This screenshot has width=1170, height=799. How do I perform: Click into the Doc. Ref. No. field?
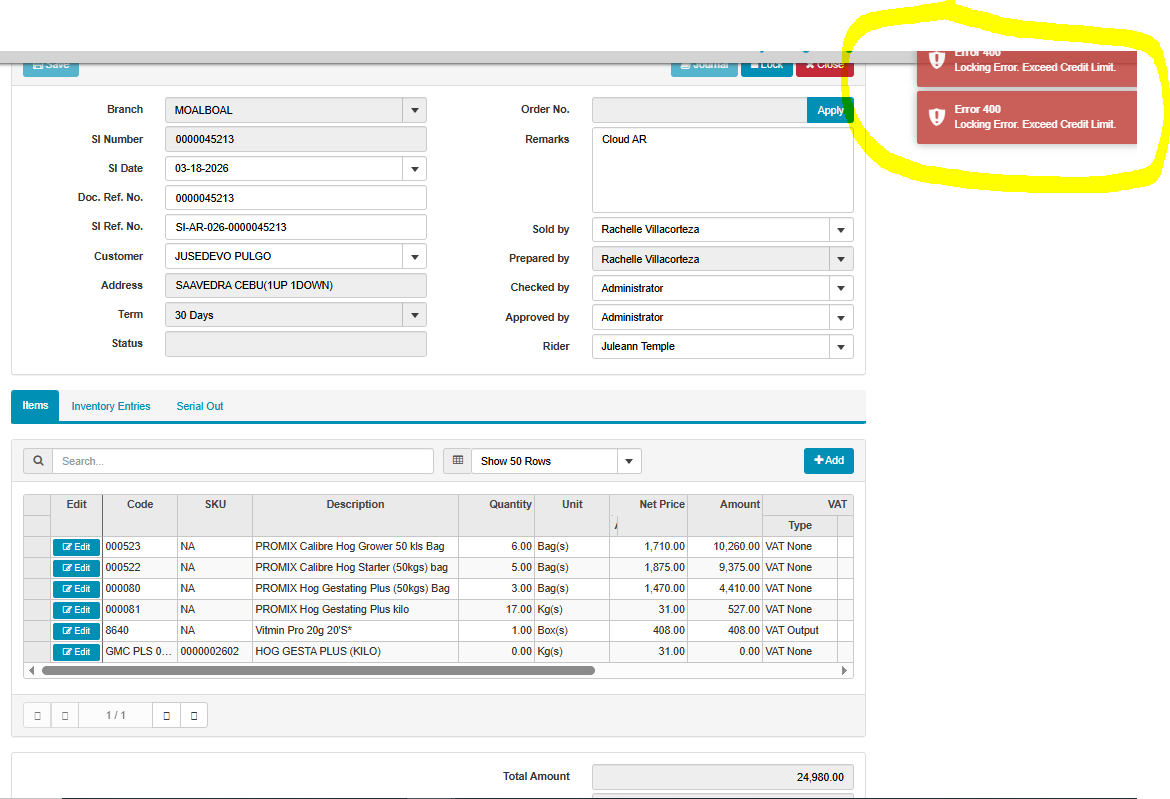click(295, 198)
